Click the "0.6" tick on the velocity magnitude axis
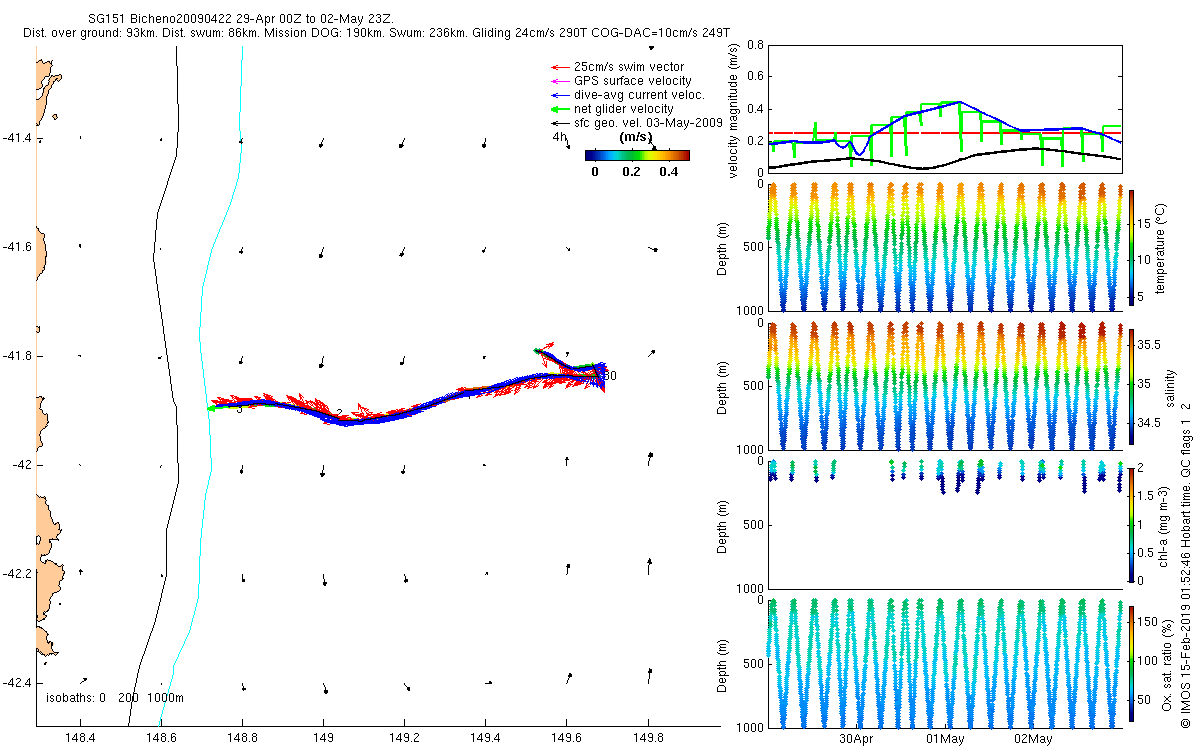This screenshot has width=1200, height=750. (755, 77)
